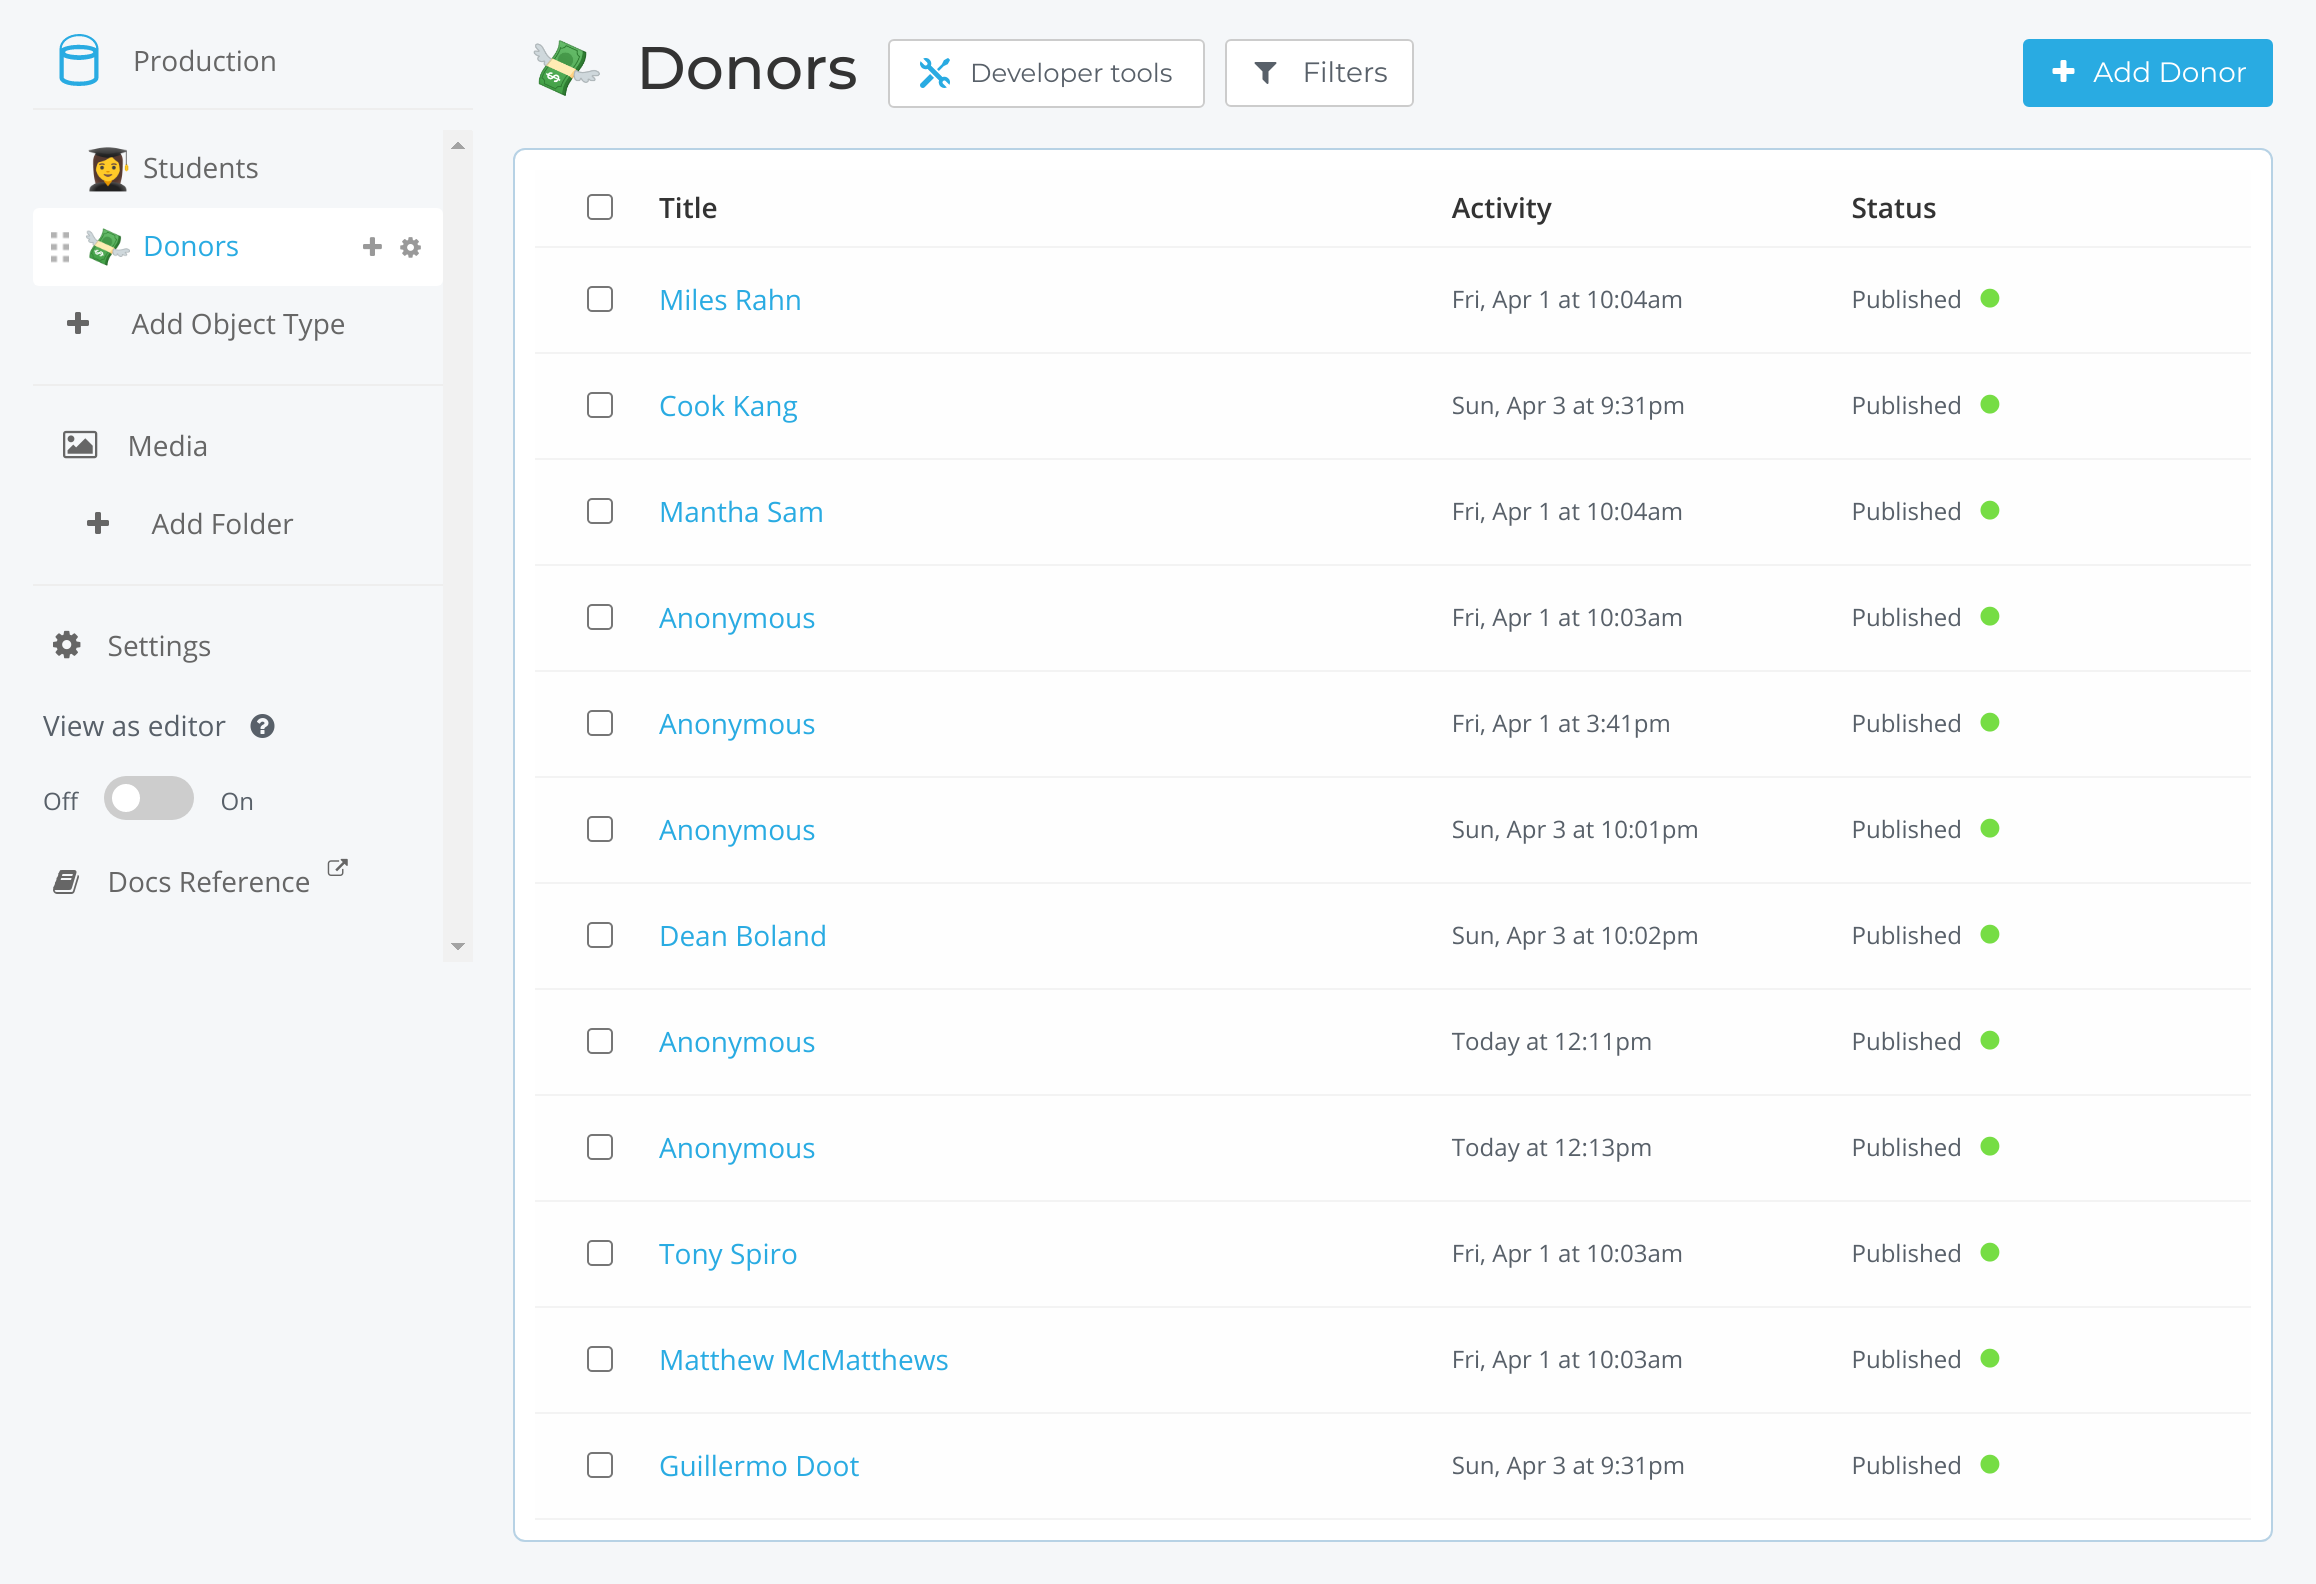Click the plus icon in Donors sidebar row
2316x1584 pixels.
pos(372,247)
